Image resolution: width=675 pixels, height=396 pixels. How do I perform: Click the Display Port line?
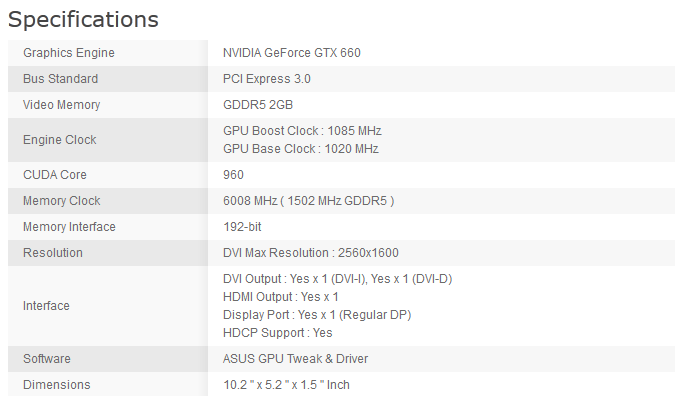click(317, 315)
